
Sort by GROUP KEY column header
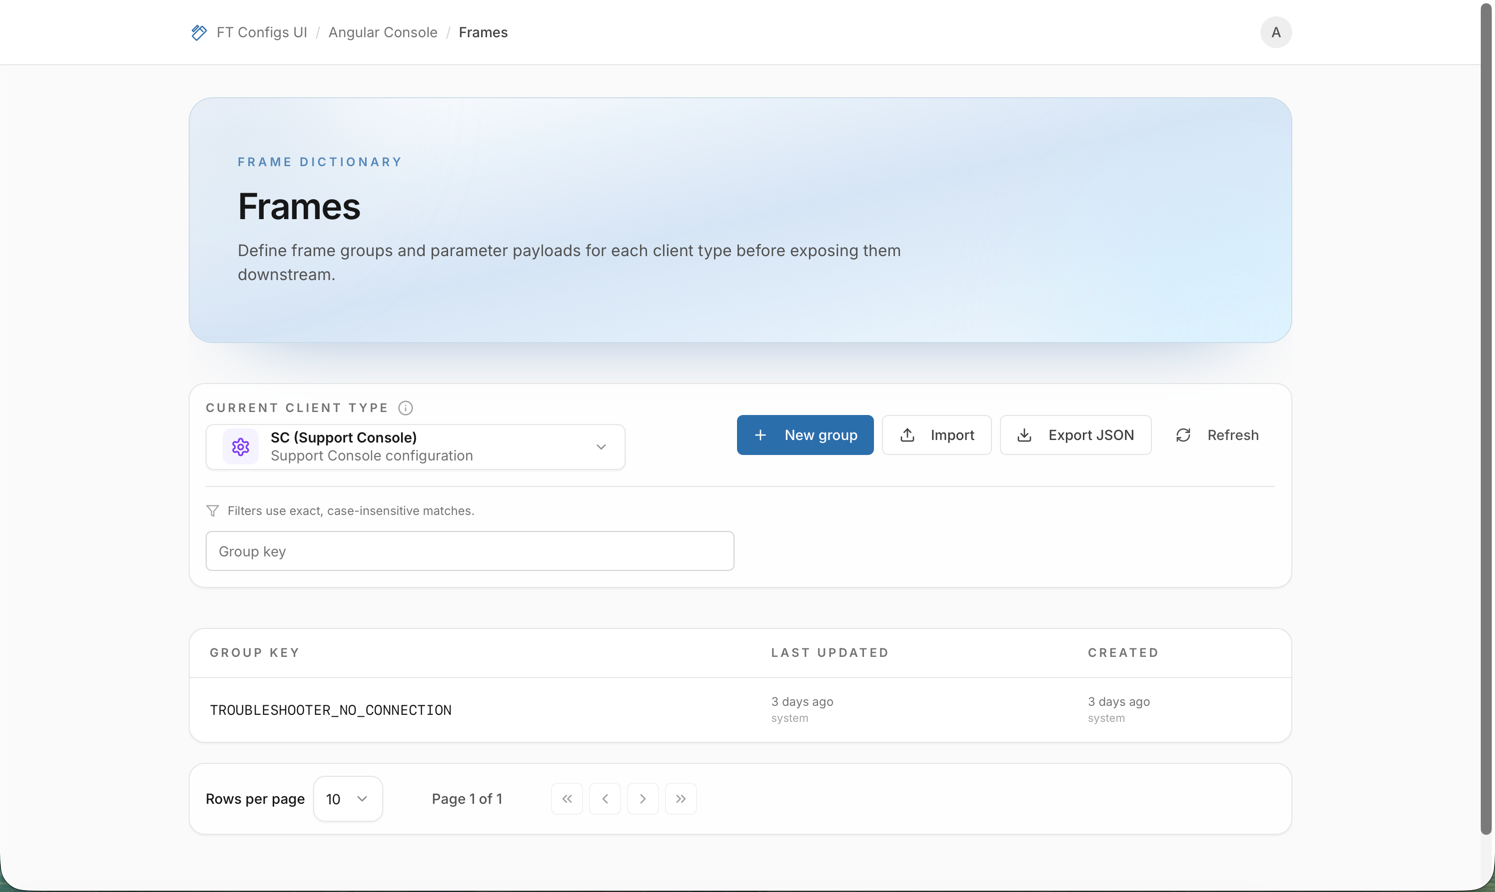(x=255, y=653)
